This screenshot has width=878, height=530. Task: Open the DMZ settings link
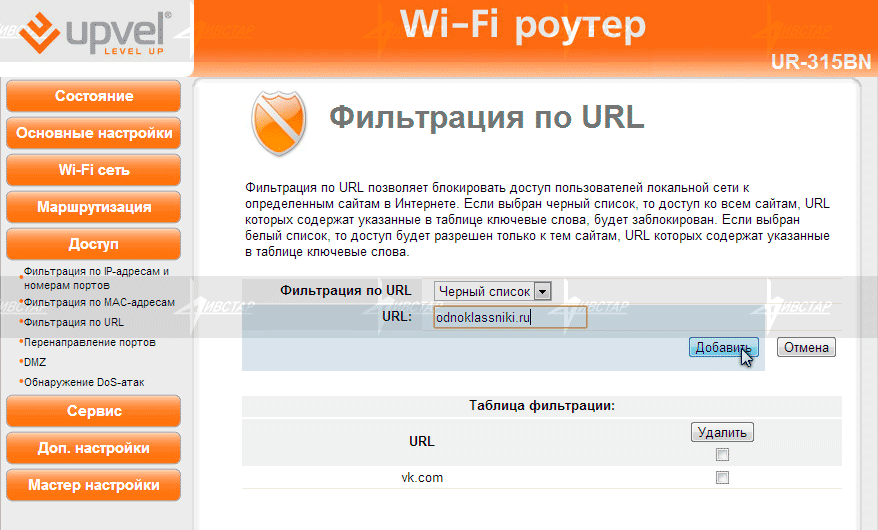[x=35, y=362]
